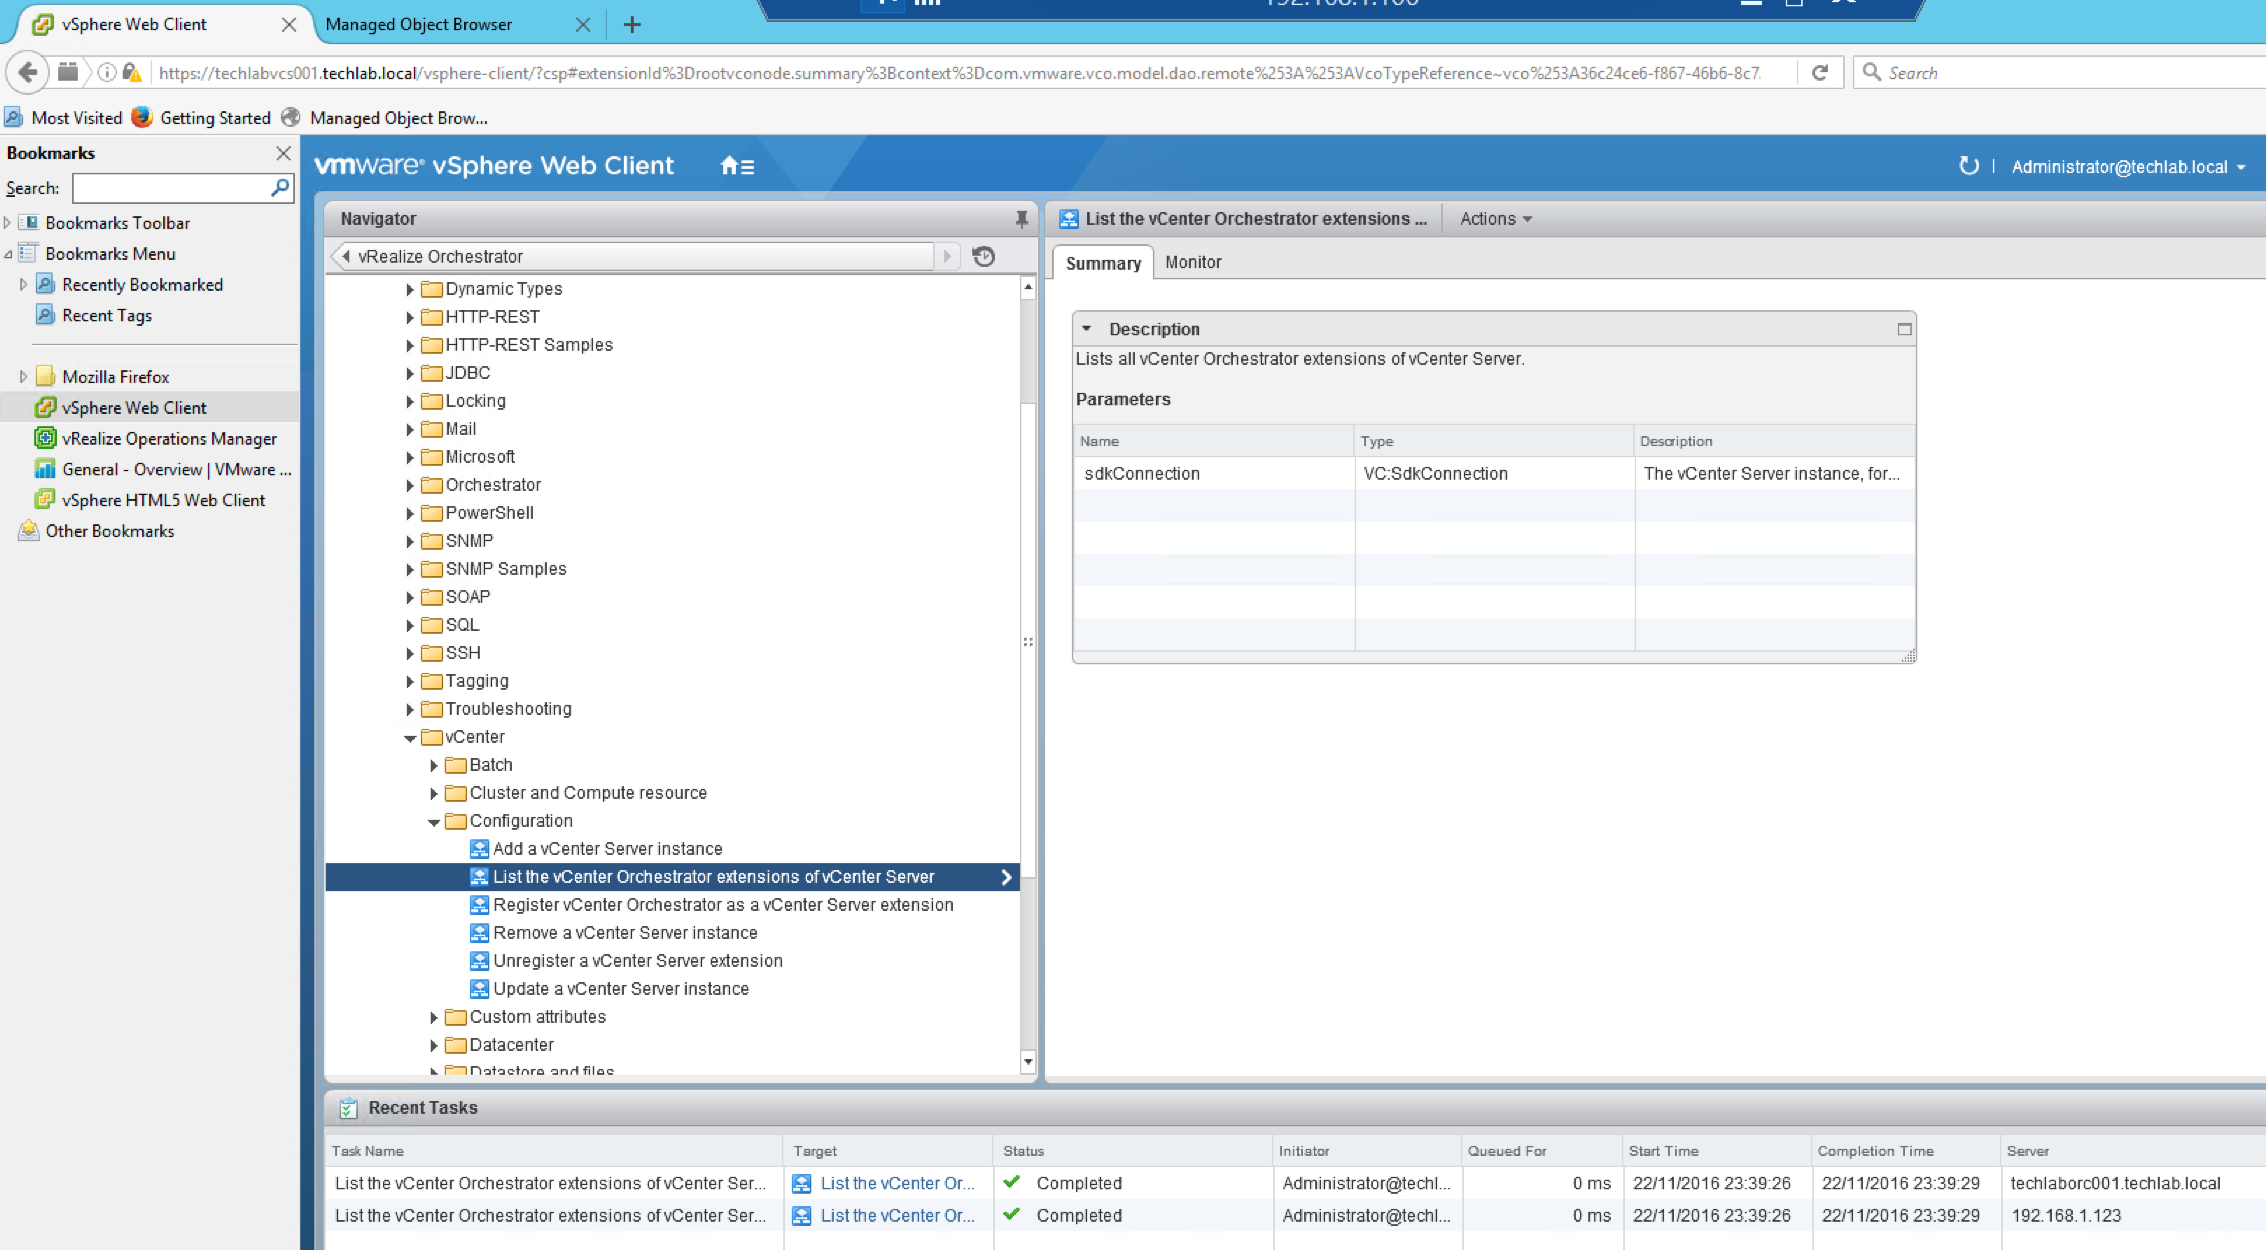
Task: Select Update a vCenter Server instance workflow icon
Action: coord(479,989)
